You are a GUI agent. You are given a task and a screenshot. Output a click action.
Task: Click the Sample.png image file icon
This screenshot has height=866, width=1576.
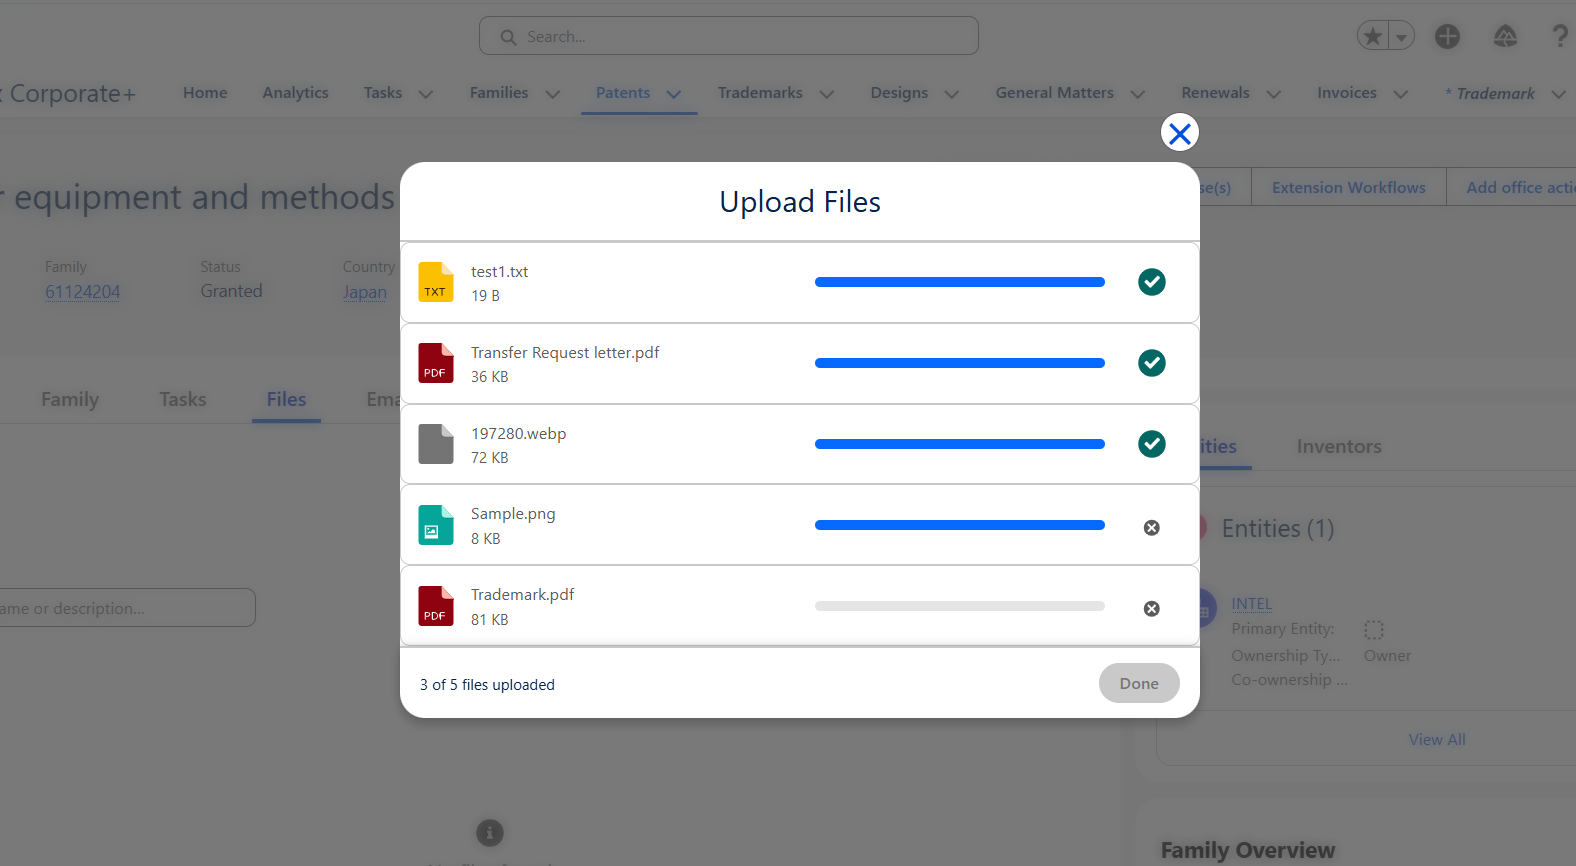point(435,525)
